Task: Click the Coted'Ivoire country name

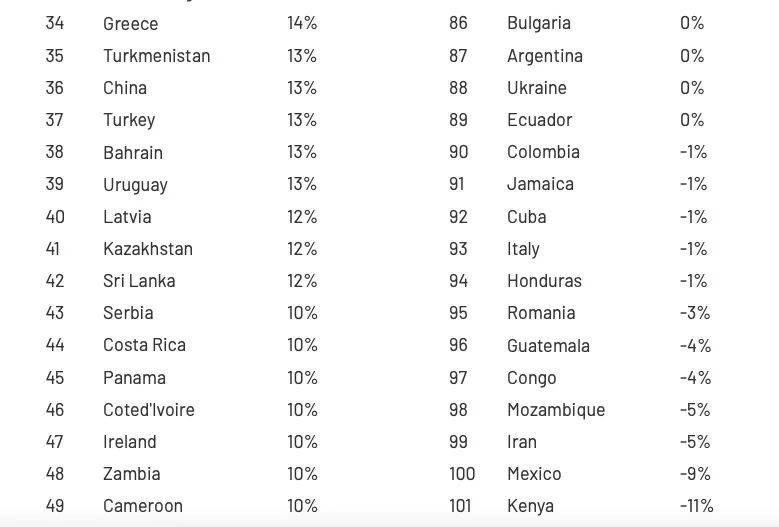Action: [x=149, y=410]
